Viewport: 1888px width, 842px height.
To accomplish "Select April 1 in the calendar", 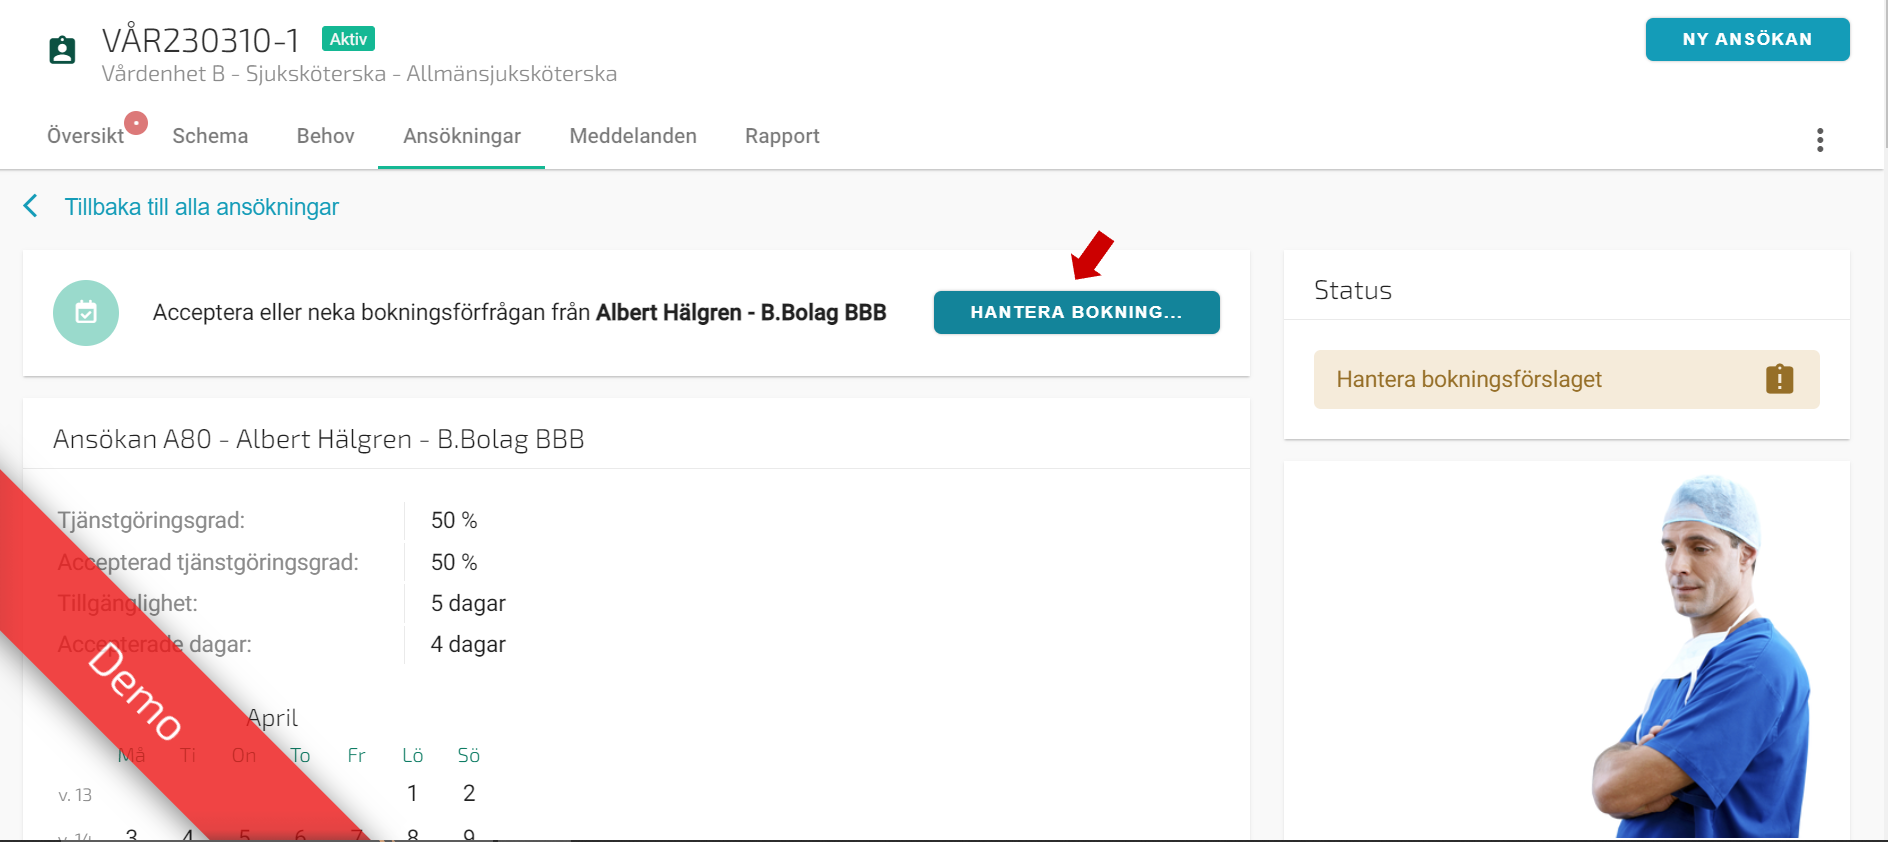I will pos(412,793).
